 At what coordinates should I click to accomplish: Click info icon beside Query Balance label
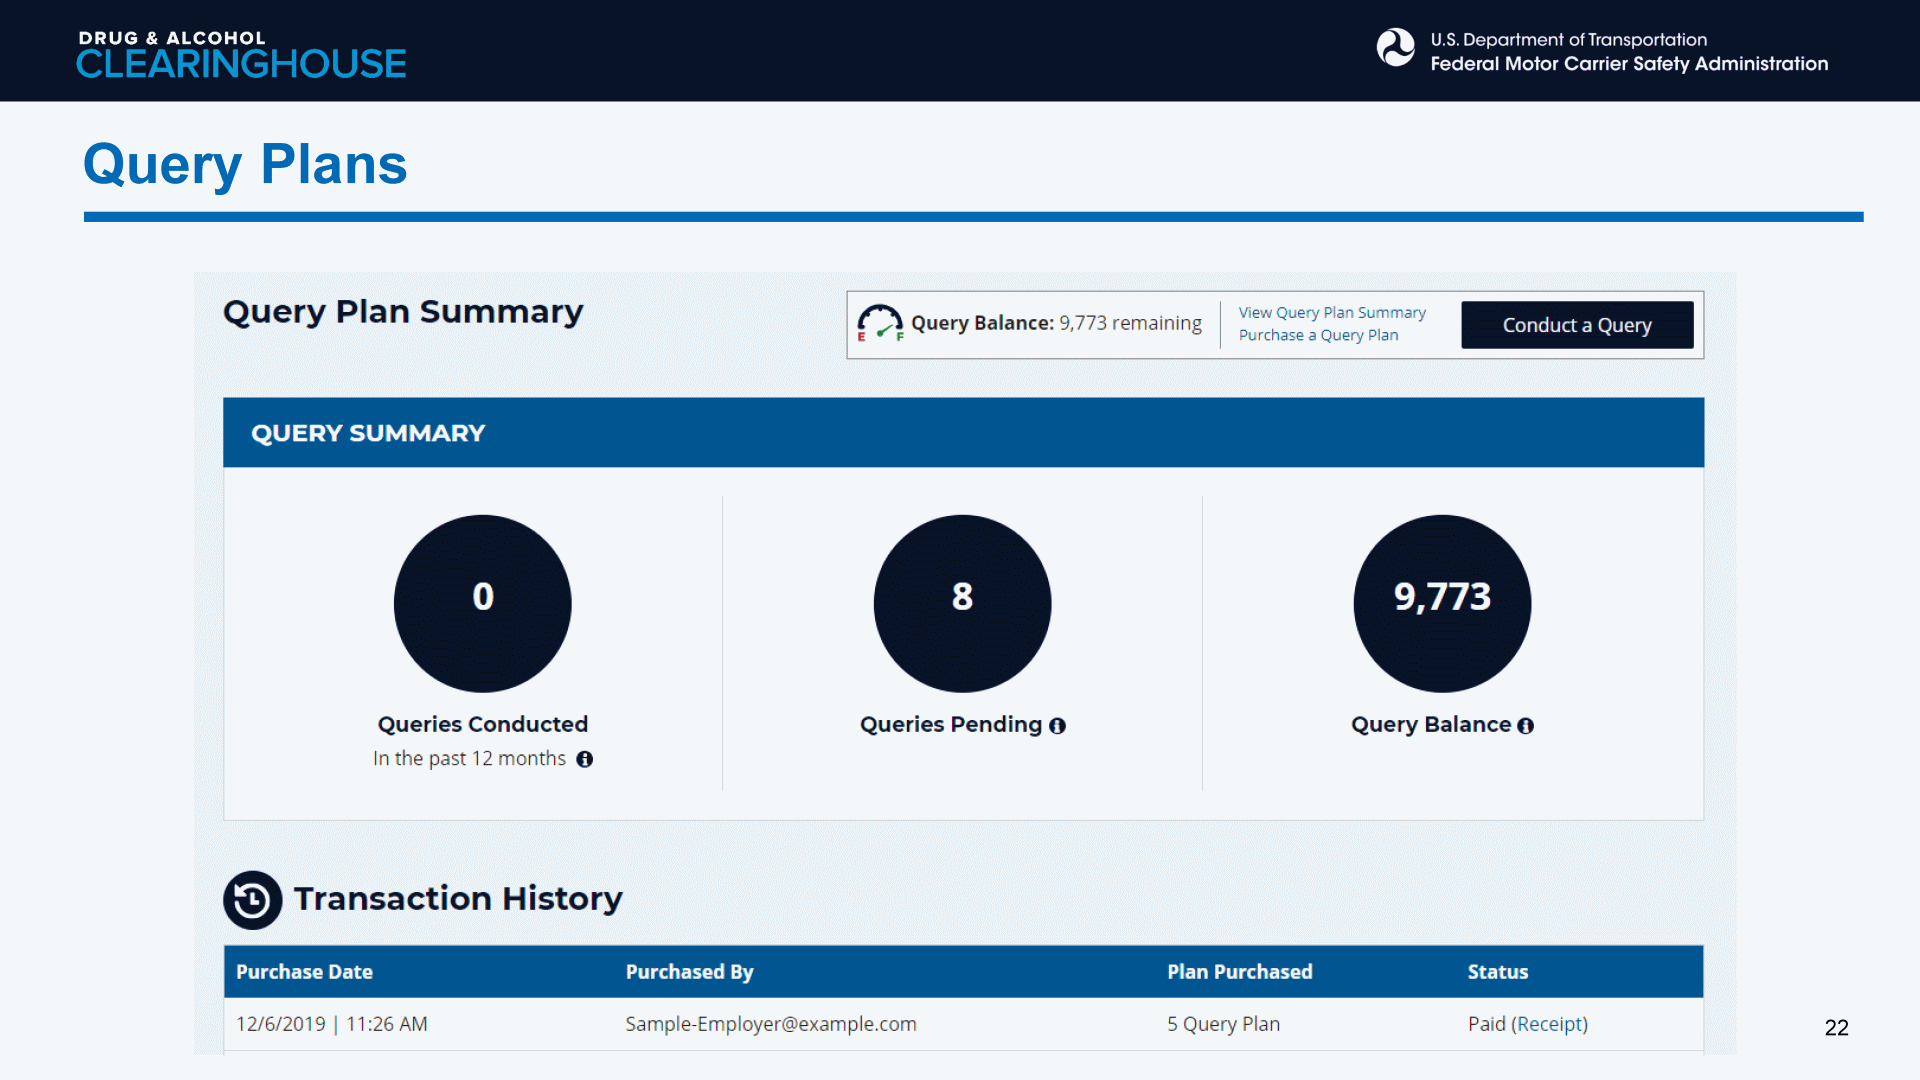pos(1525,726)
